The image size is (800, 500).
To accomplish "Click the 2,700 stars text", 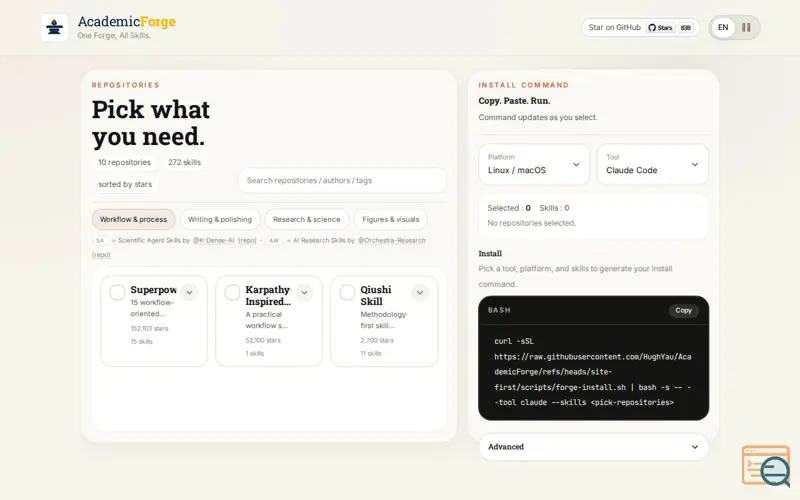I will click(x=377, y=340).
